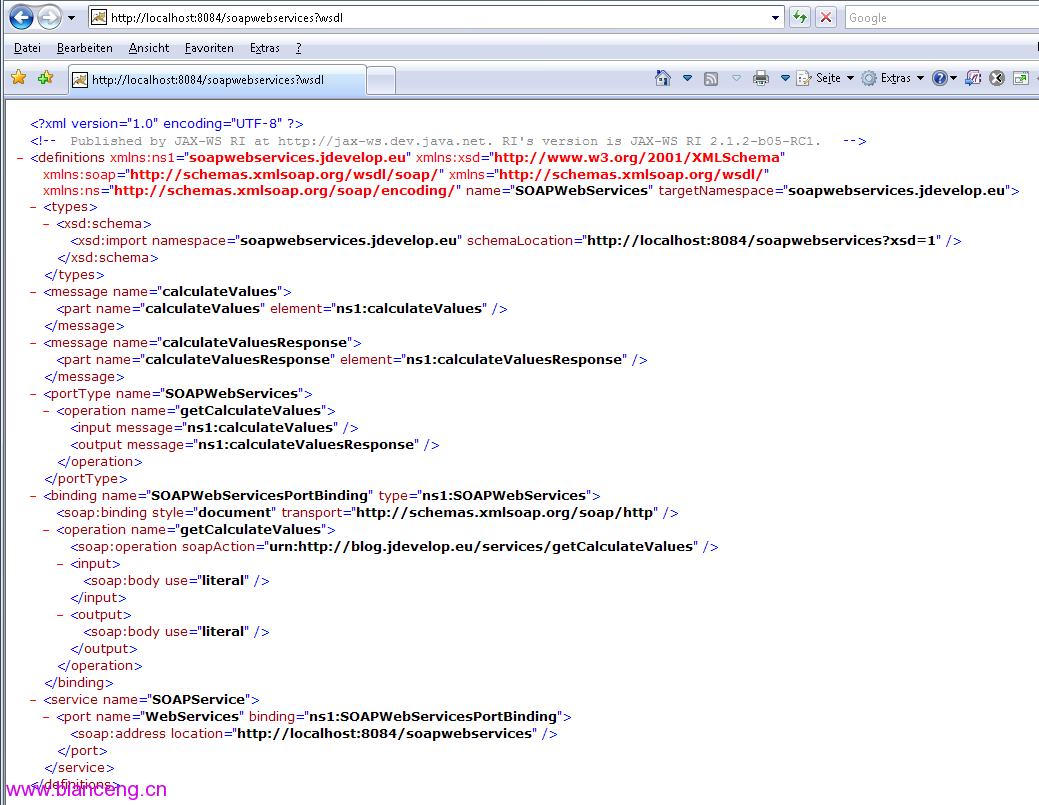
Task: Collapse binding SOAPWebServicesPortBinding node
Action: (x=33, y=496)
